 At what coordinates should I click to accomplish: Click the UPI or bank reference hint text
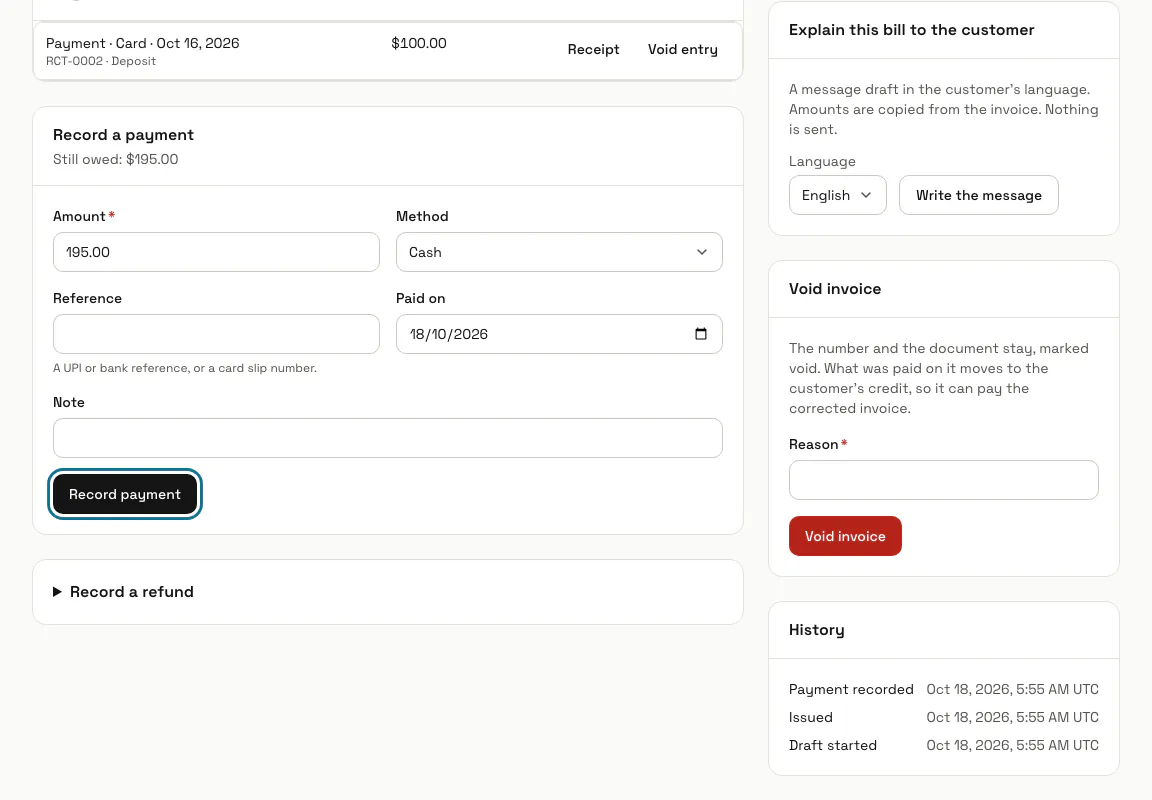point(185,368)
